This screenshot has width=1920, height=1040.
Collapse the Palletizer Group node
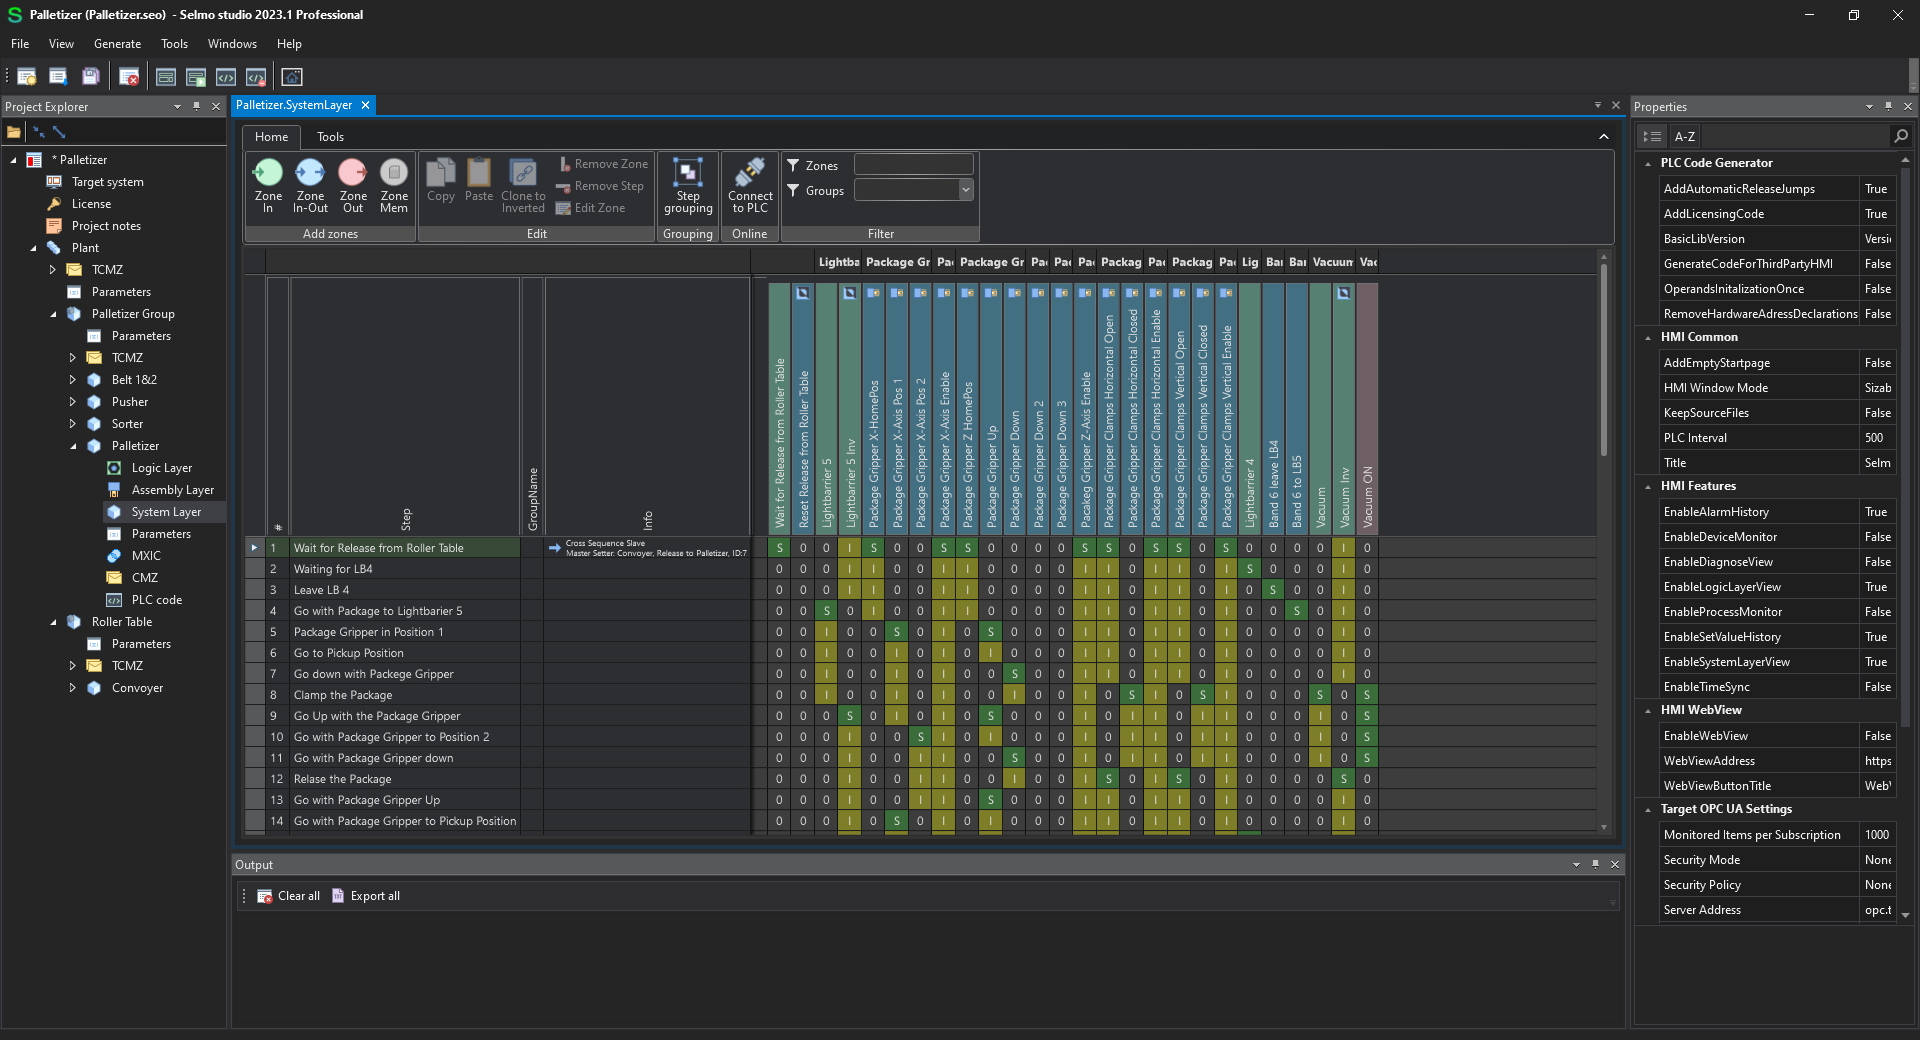click(53, 314)
